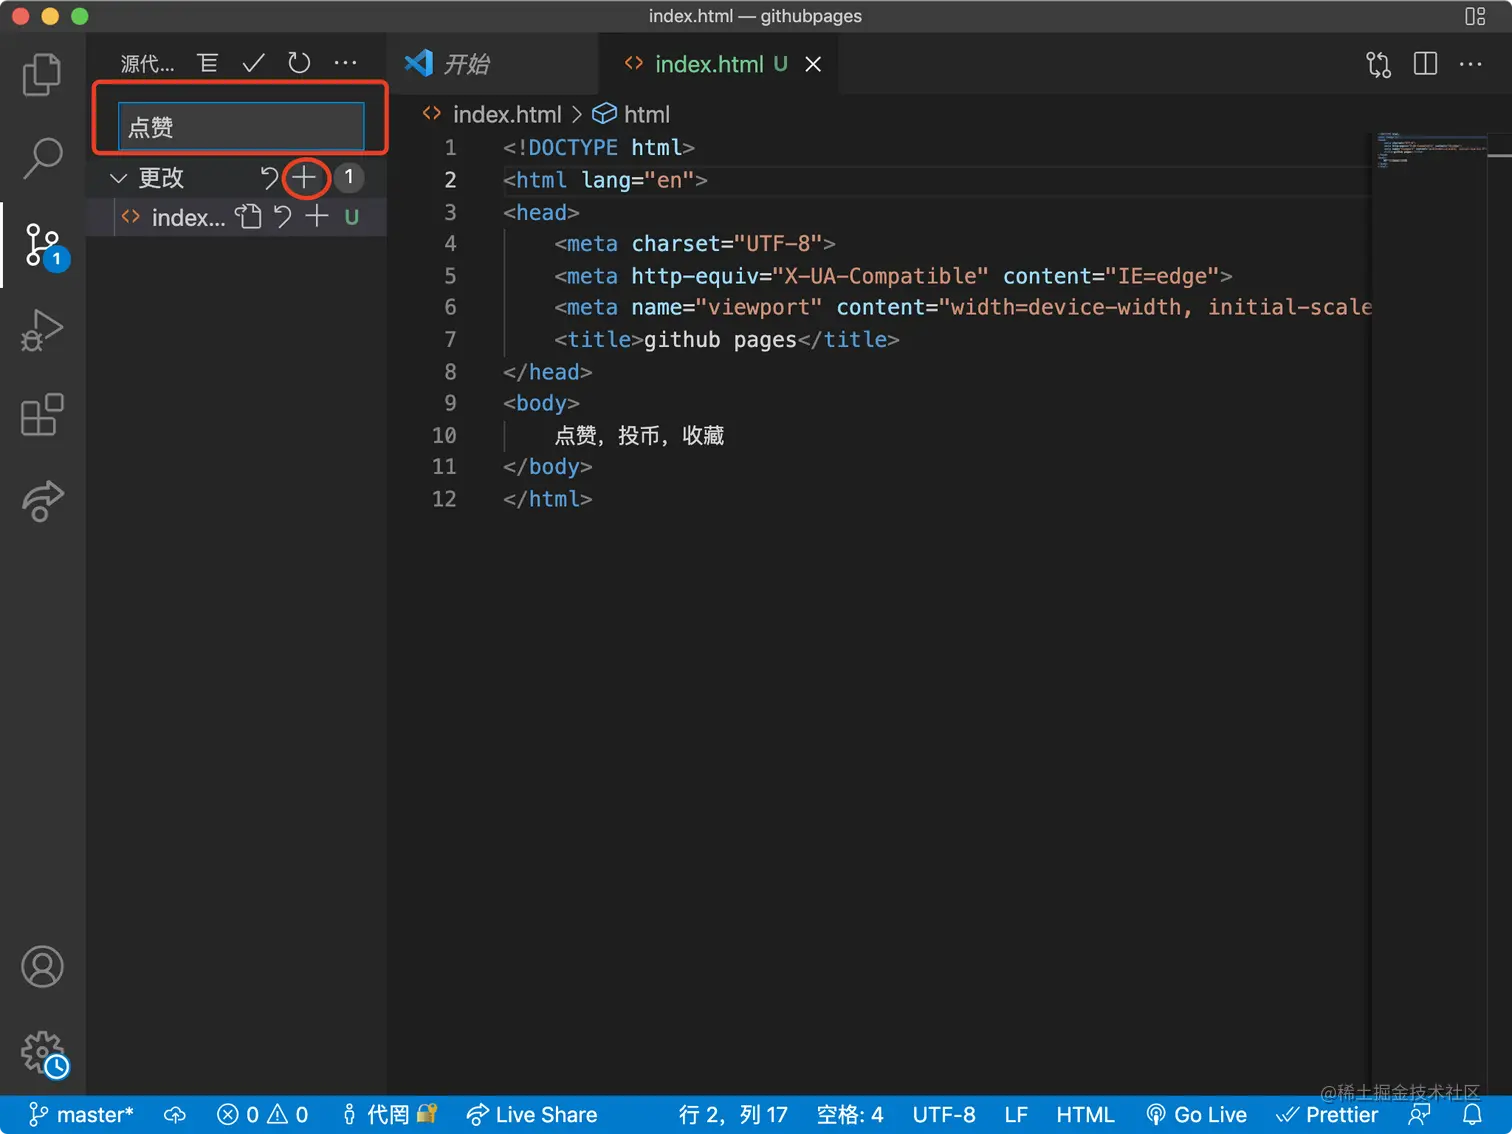Screen dimensions: 1512x1134
Task: Collapse the 更改 changes group
Action: click(x=118, y=178)
